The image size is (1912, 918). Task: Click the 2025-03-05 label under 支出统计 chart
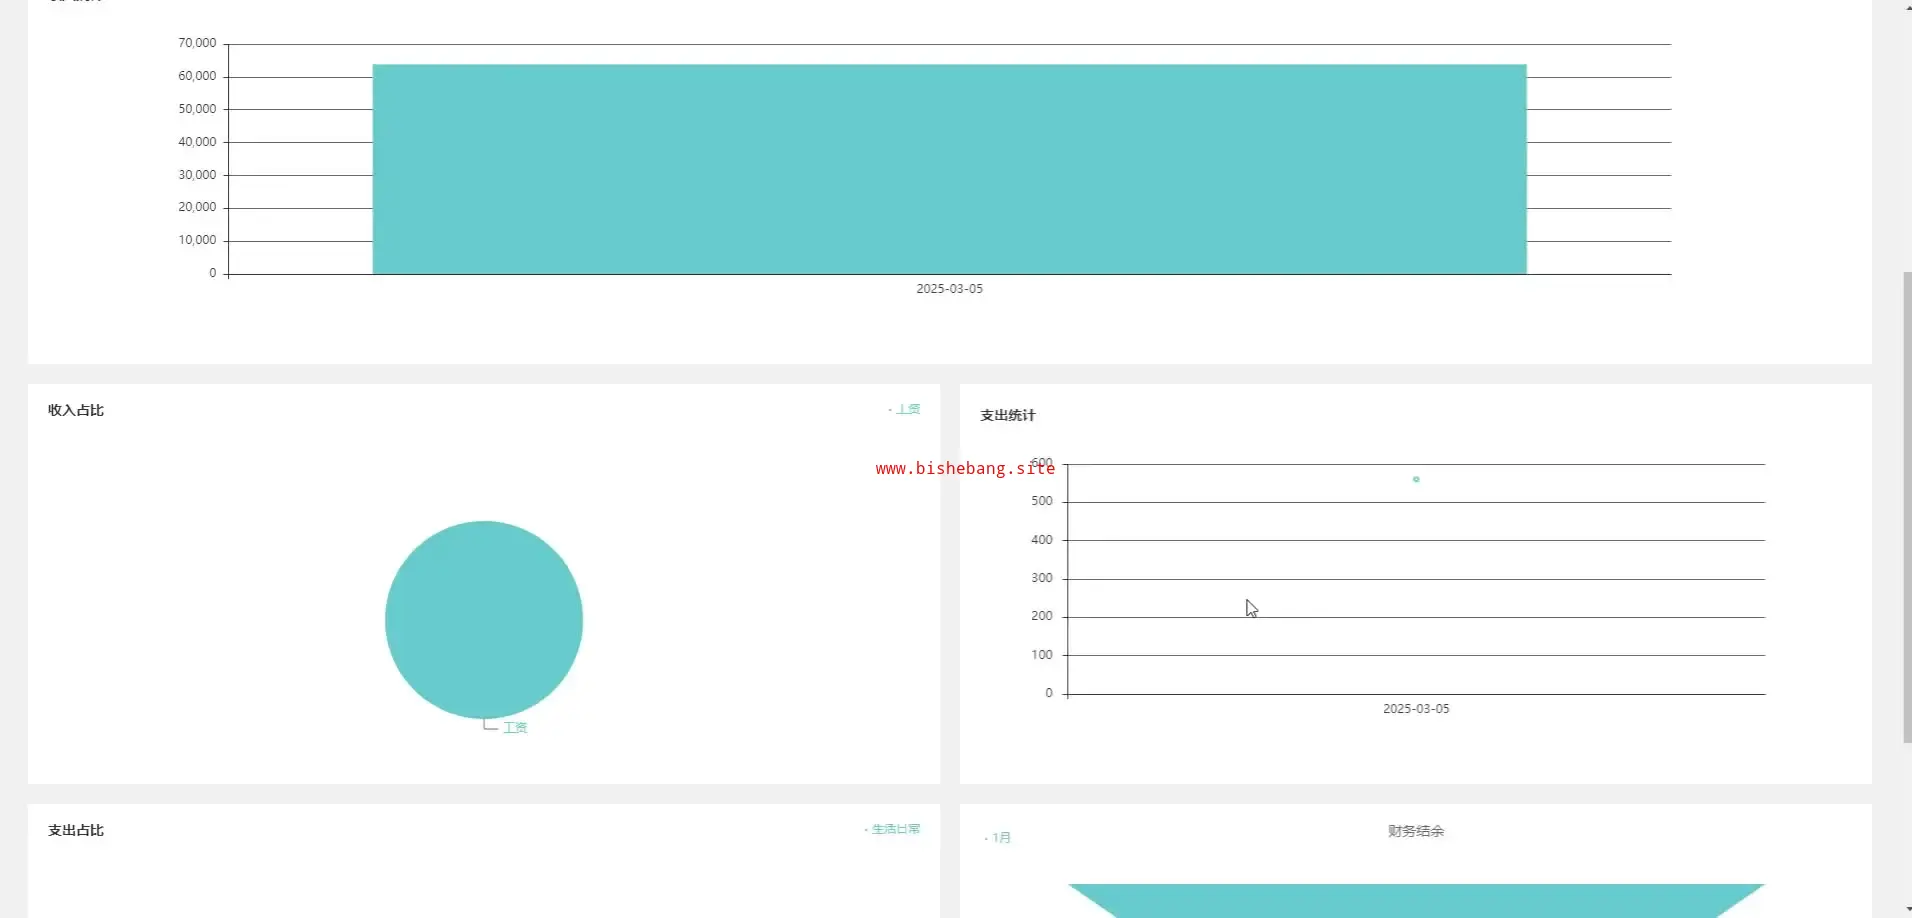[1416, 709]
